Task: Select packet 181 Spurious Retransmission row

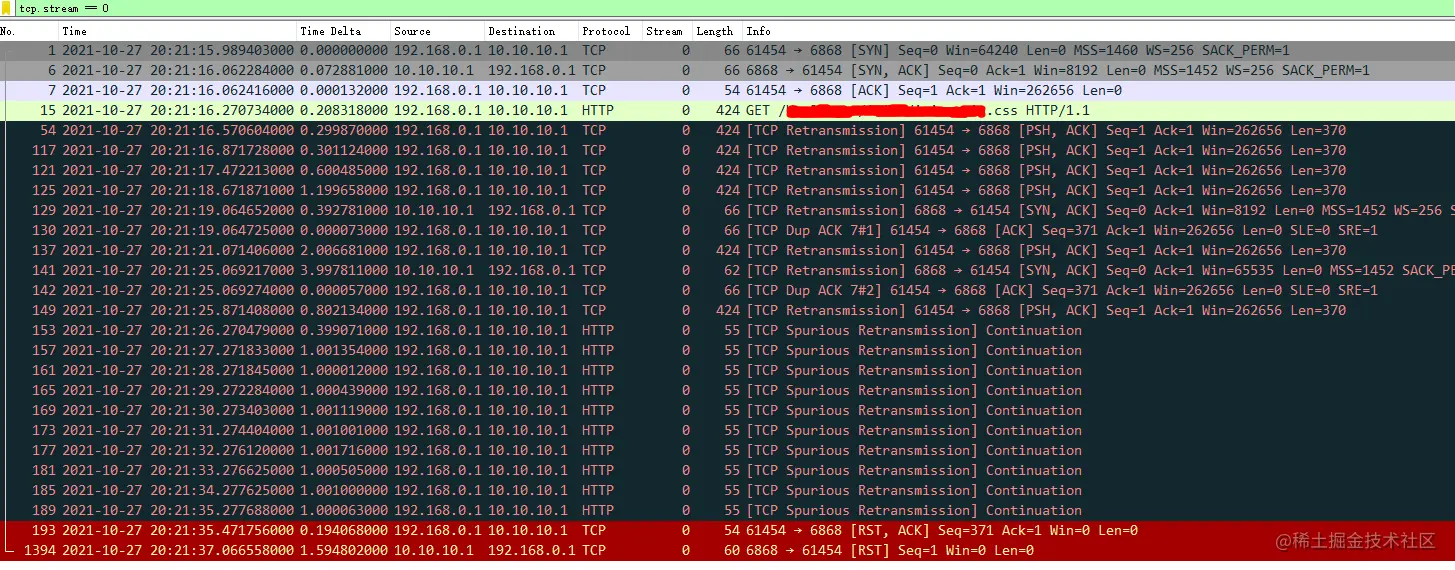Action: pyautogui.click(x=727, y=470)
